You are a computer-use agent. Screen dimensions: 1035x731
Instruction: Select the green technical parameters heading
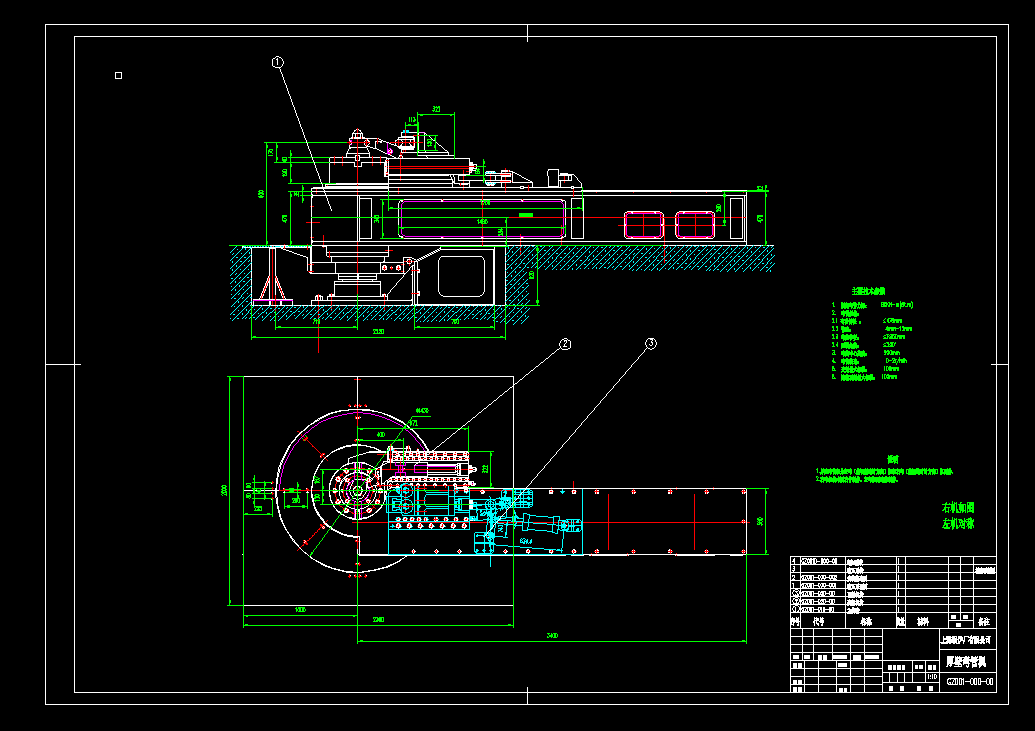868,291
